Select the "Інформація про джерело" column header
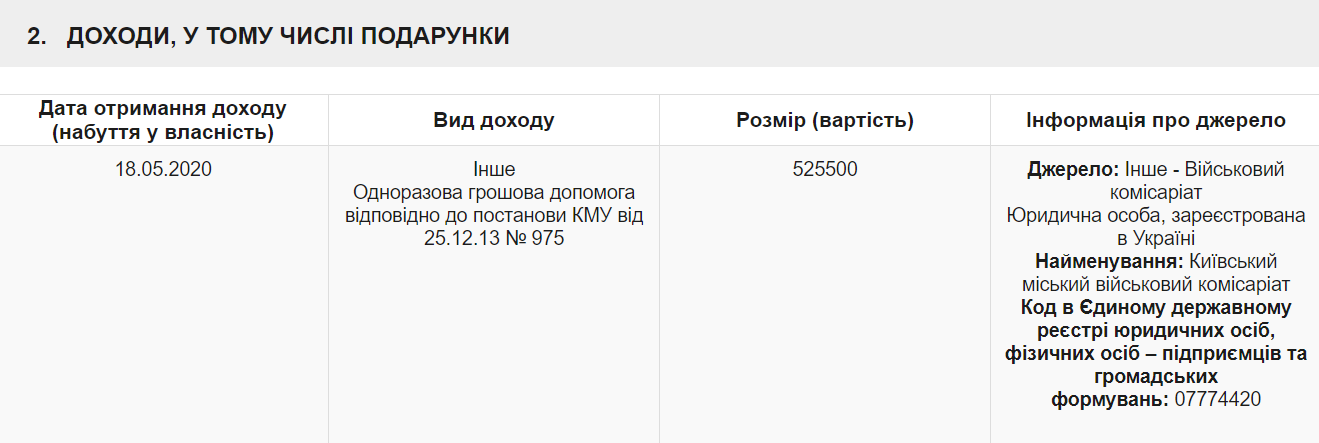 [1155, 121]
